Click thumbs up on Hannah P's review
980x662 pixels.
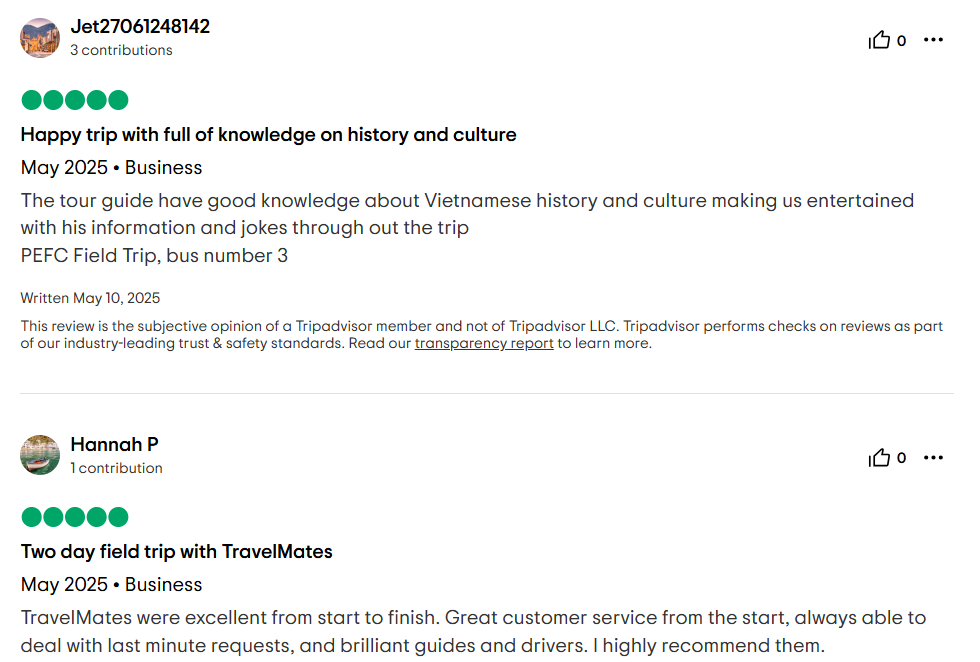tap(879, 458)
